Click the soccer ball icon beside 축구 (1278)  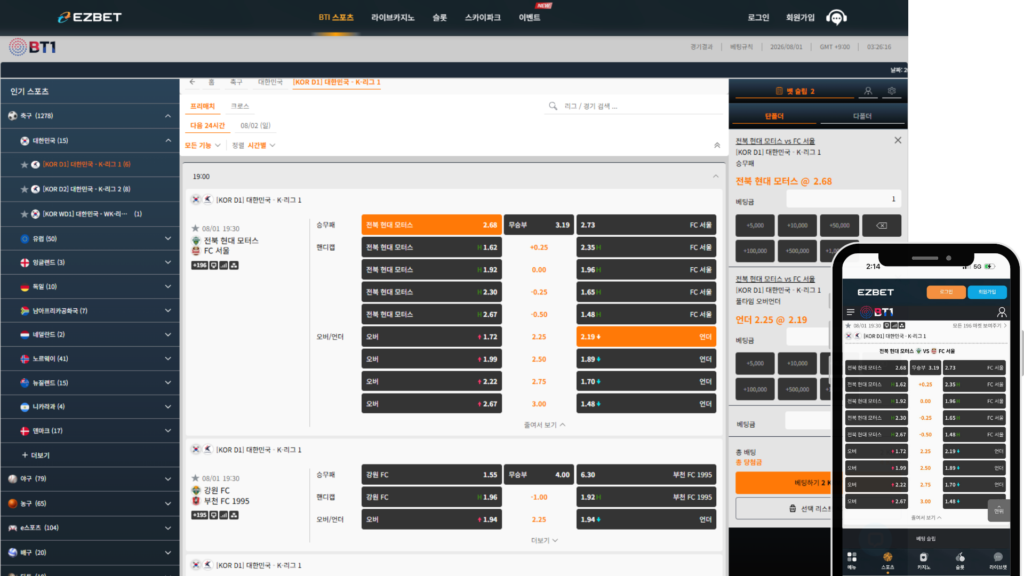click(x=12, y=116)
